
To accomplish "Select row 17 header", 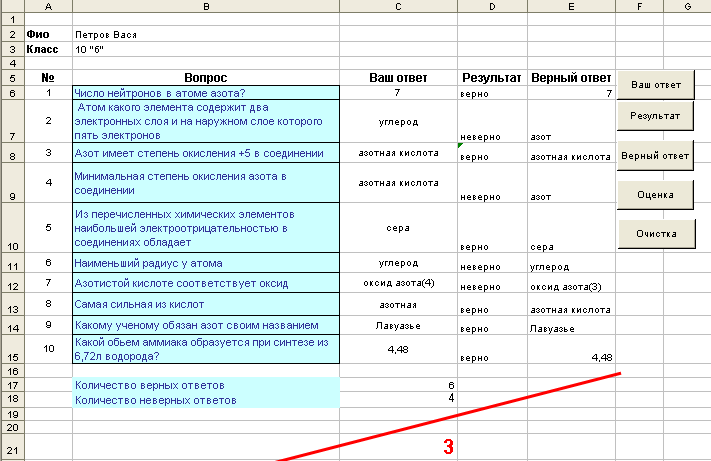I will click(12, 385).
